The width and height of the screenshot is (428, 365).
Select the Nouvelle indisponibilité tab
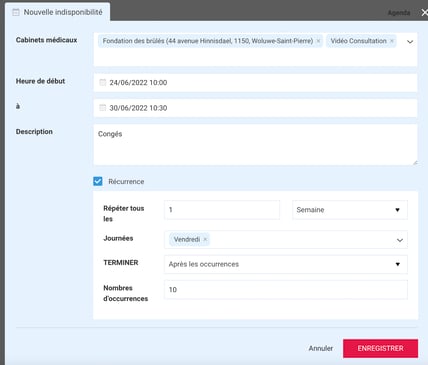[x=57, y=12]
